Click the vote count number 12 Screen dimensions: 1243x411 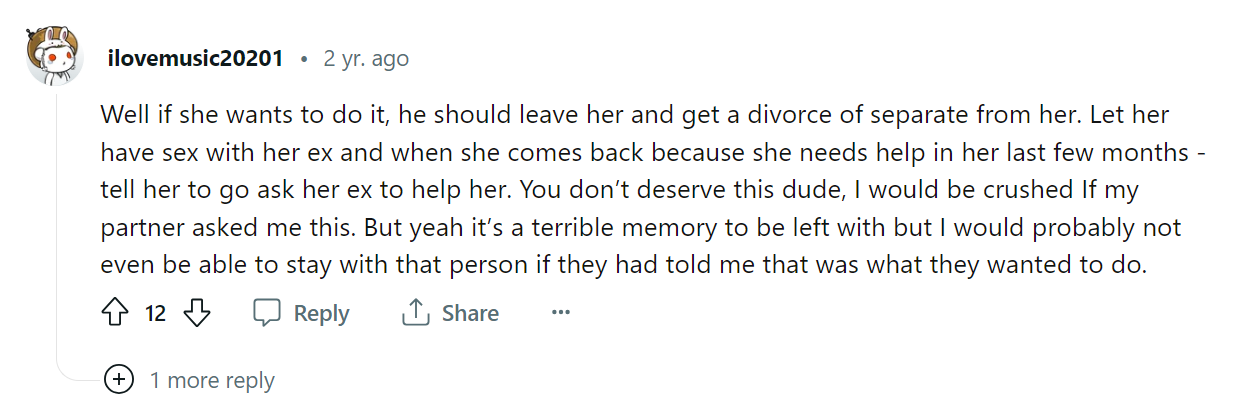coord(155,313)
